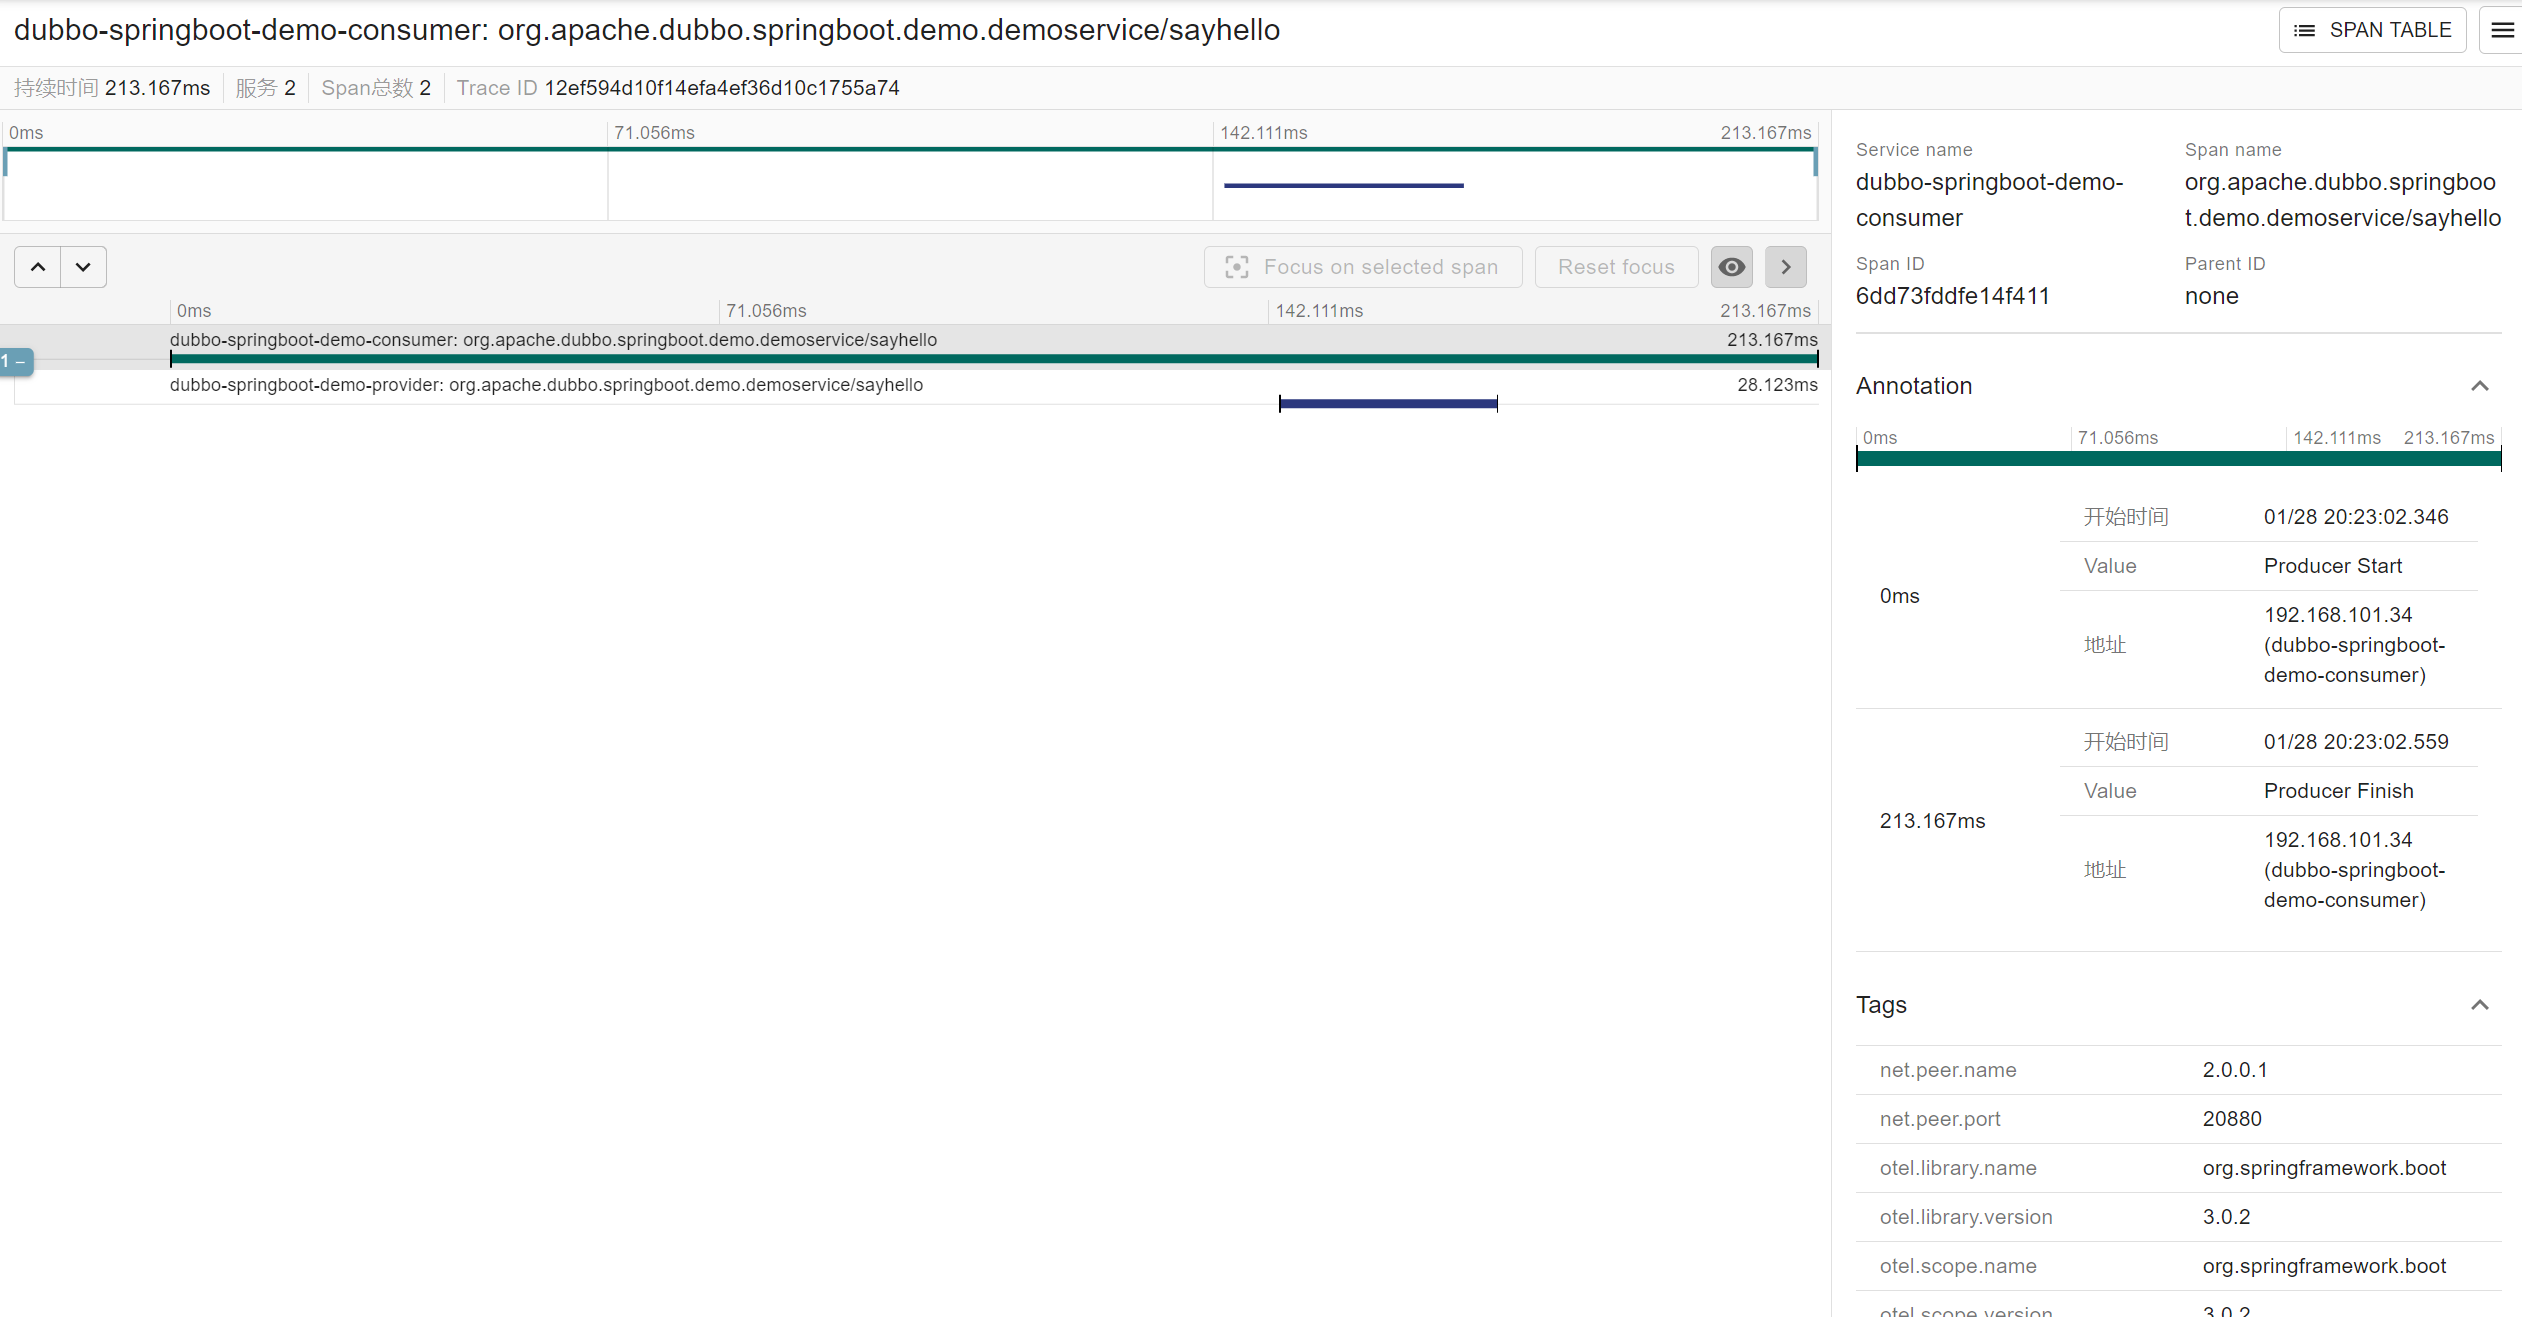2522x1317 pixels.
Task: Click the Trace ID value
Action: pos(721,88)
